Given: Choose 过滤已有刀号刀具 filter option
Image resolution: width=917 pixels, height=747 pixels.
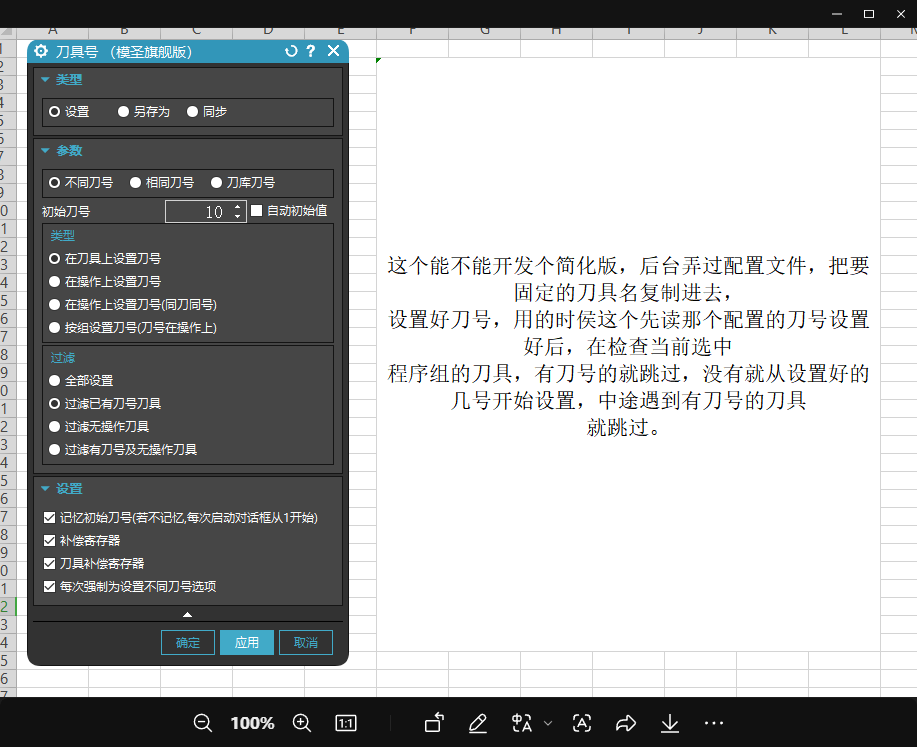Looking at the screenshot, I should [x=54, y=404].
